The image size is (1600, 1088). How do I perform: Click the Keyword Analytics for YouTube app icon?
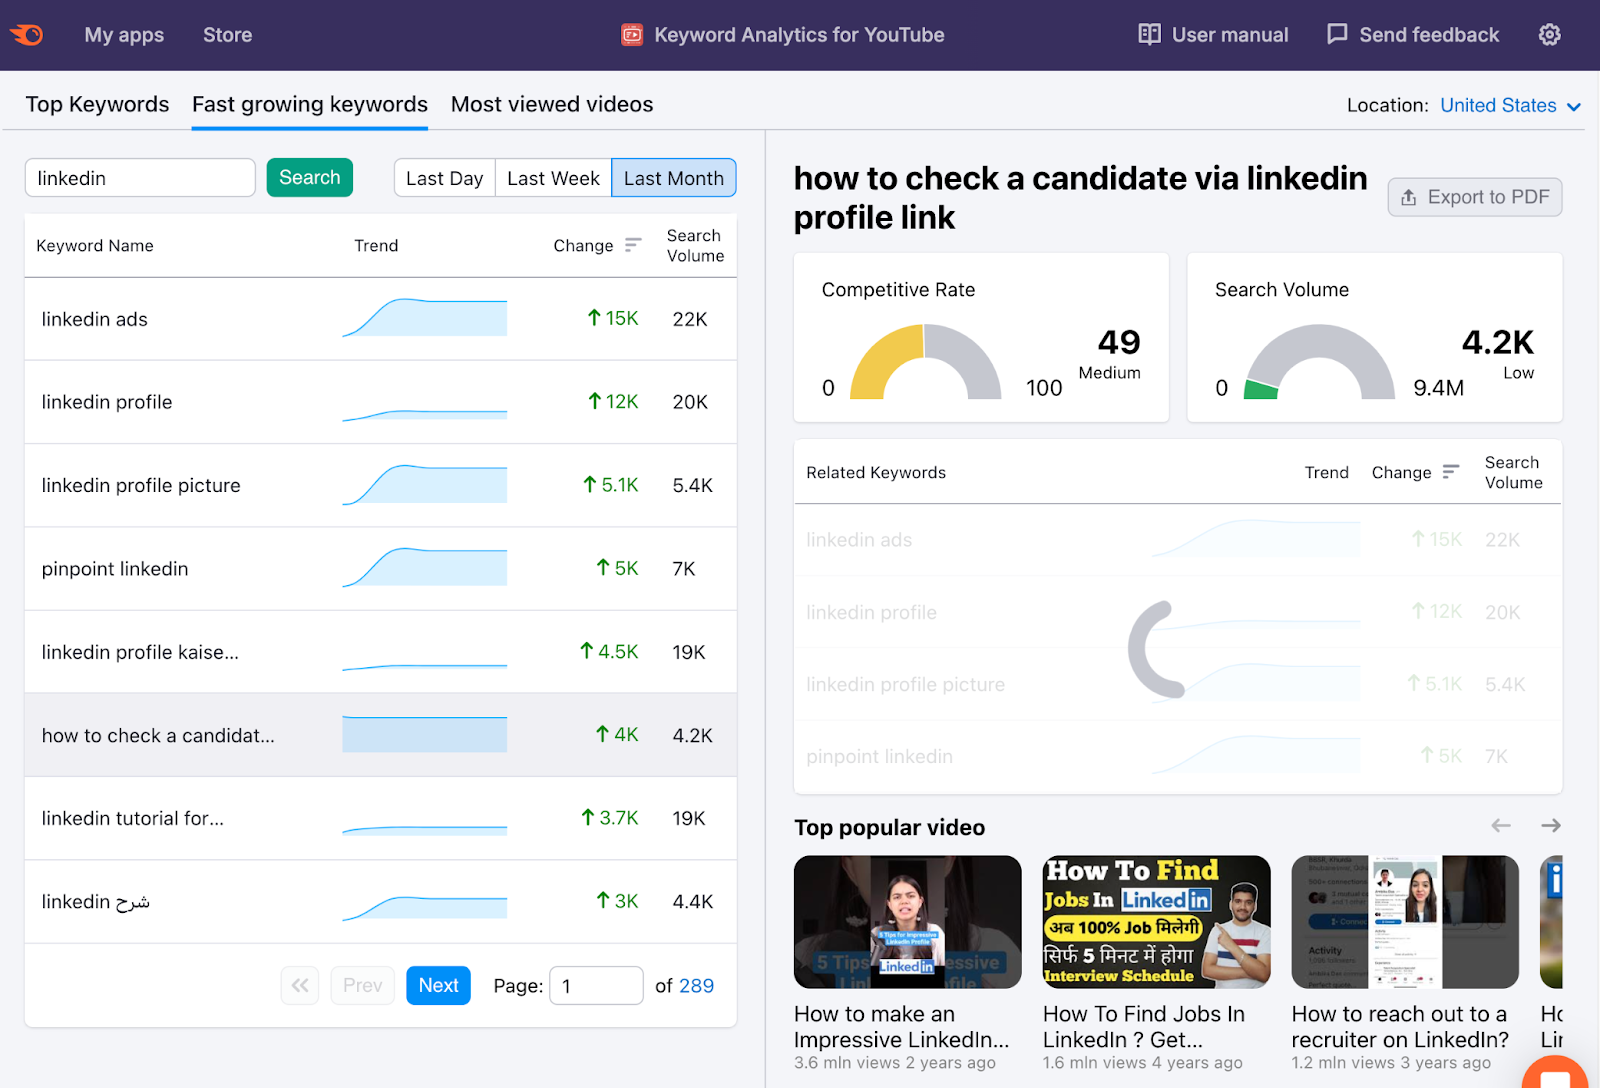tap(632, 34)
